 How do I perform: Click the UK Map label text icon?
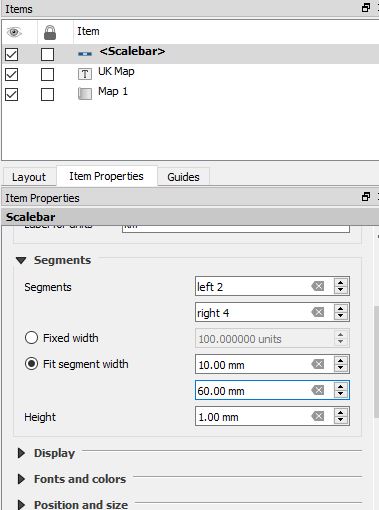(85, 74)
